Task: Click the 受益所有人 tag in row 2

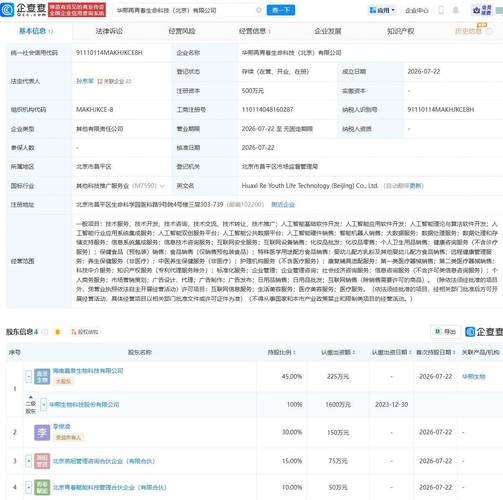Action: click(68, 437)
